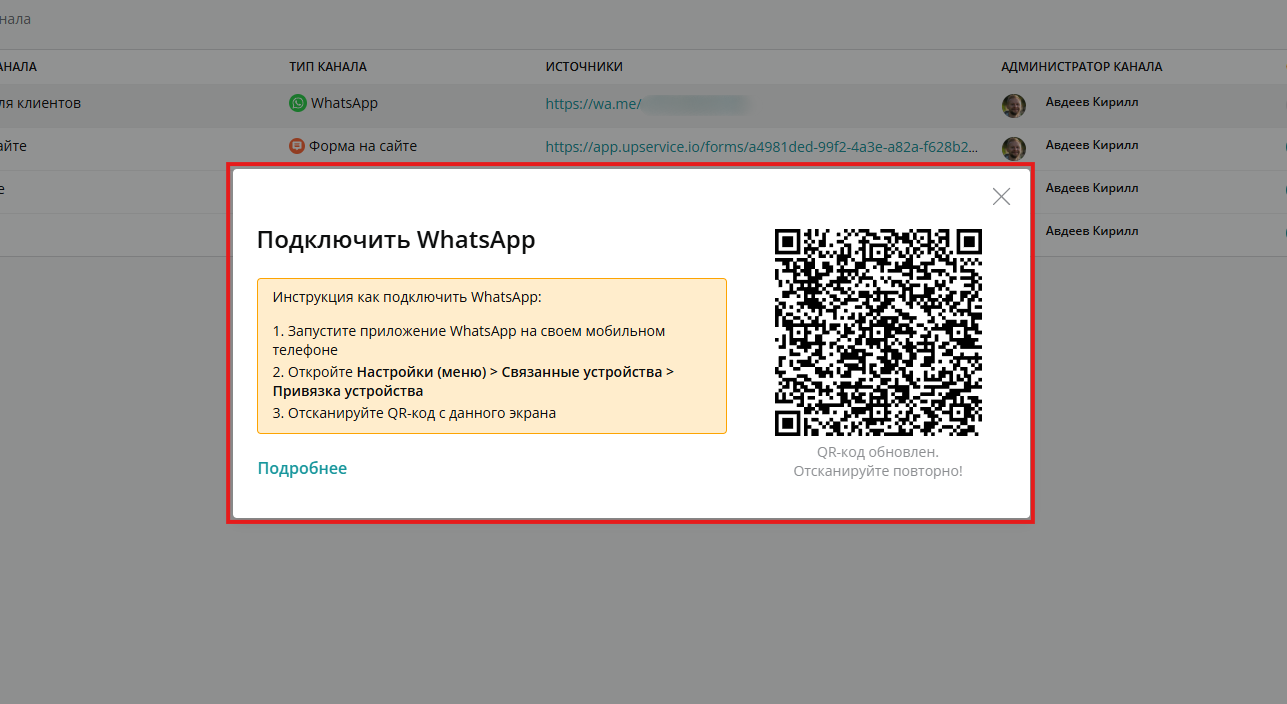
Task: Click step 'Отсканируйте QR-код с данного экрана'
Action: click(x=414, y=412)
